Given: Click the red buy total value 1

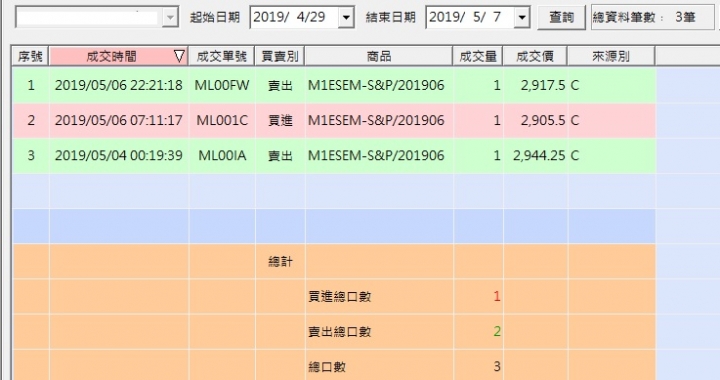Looking at the screenshot, I should (x=496, y=296).
